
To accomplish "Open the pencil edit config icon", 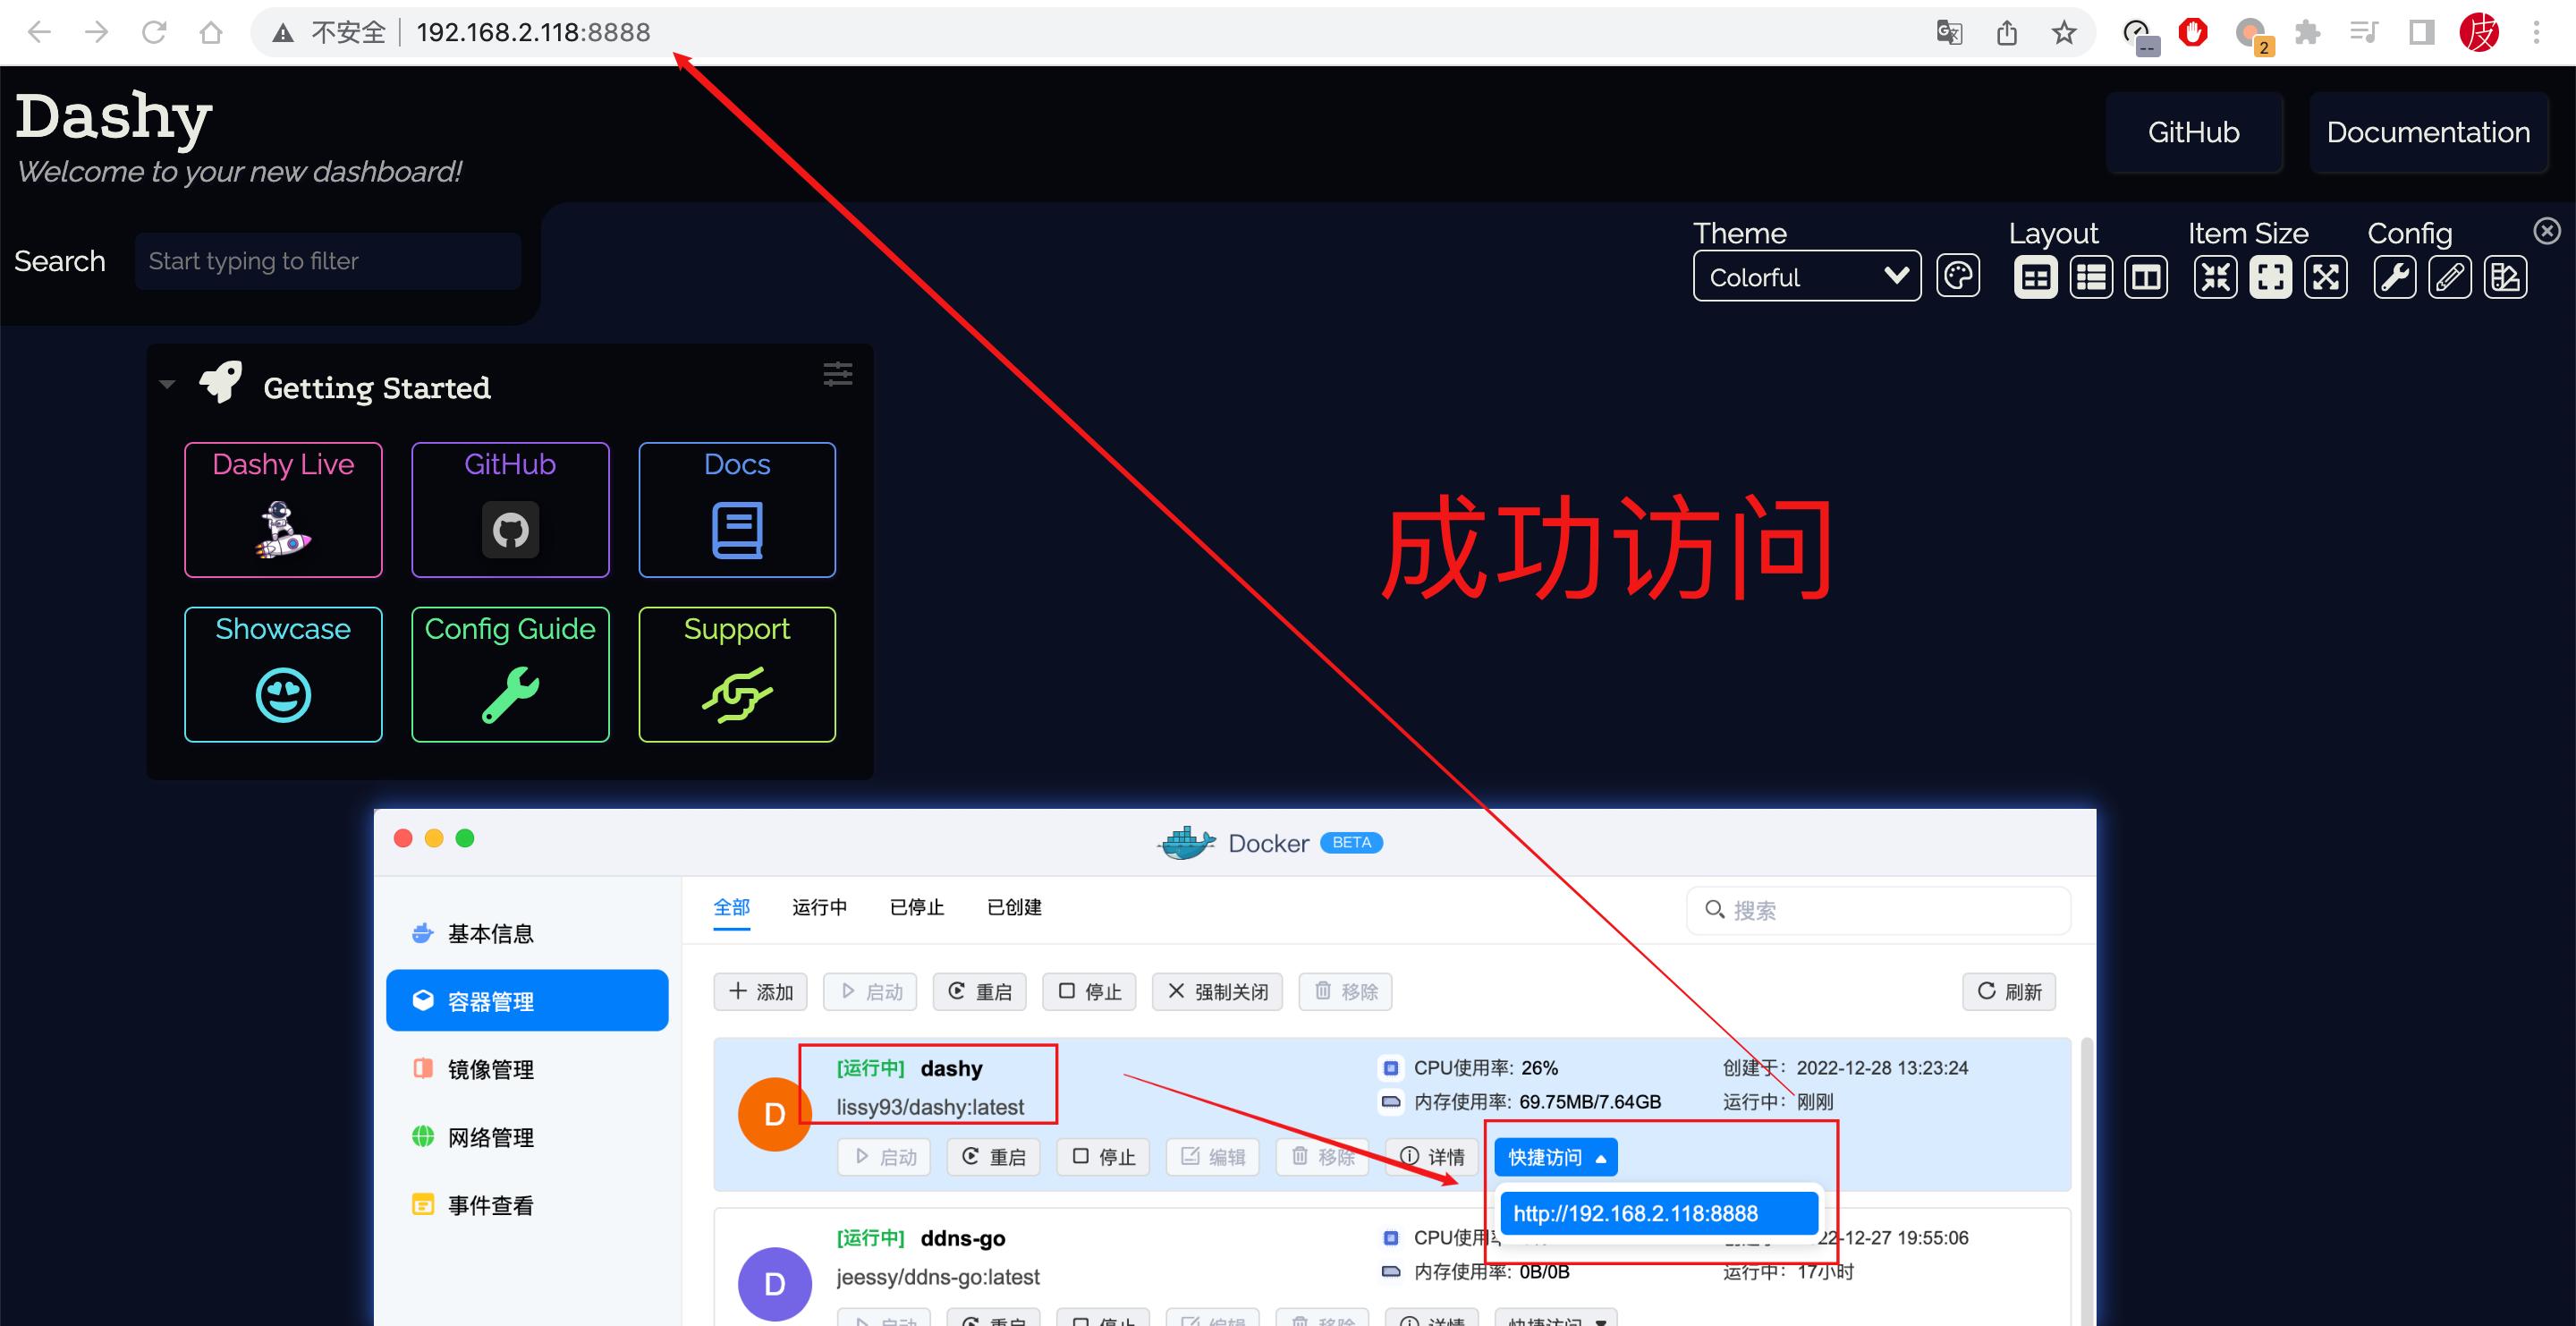I will pos(2449,276).
